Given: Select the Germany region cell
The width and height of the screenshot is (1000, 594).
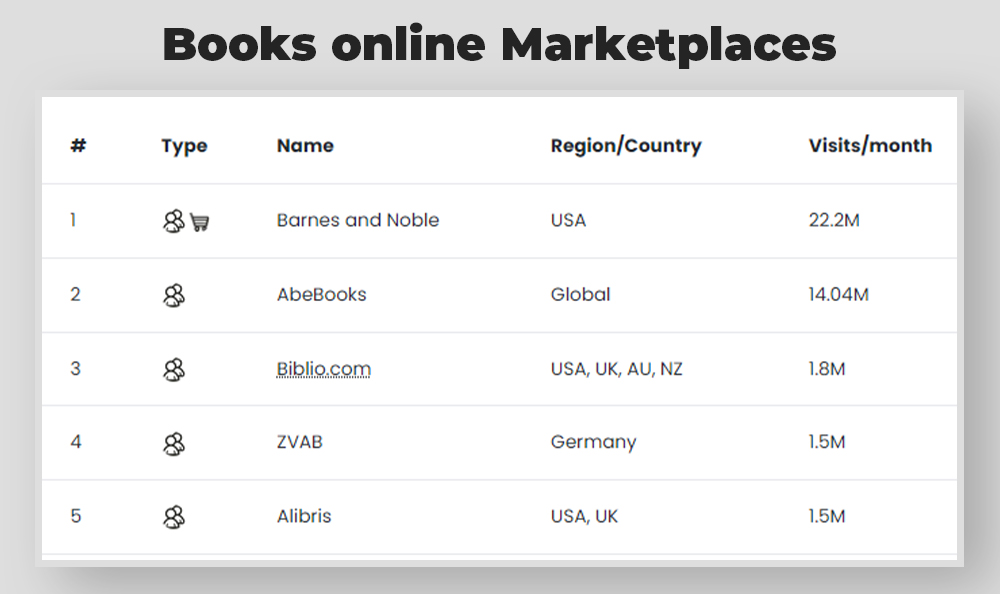Looking at the screenshot, I should coord(593,442).
